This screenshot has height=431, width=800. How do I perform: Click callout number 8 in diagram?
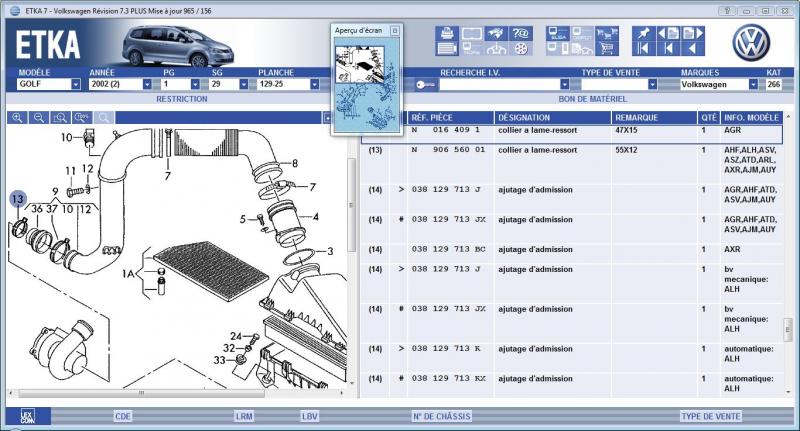pos(295,163)
